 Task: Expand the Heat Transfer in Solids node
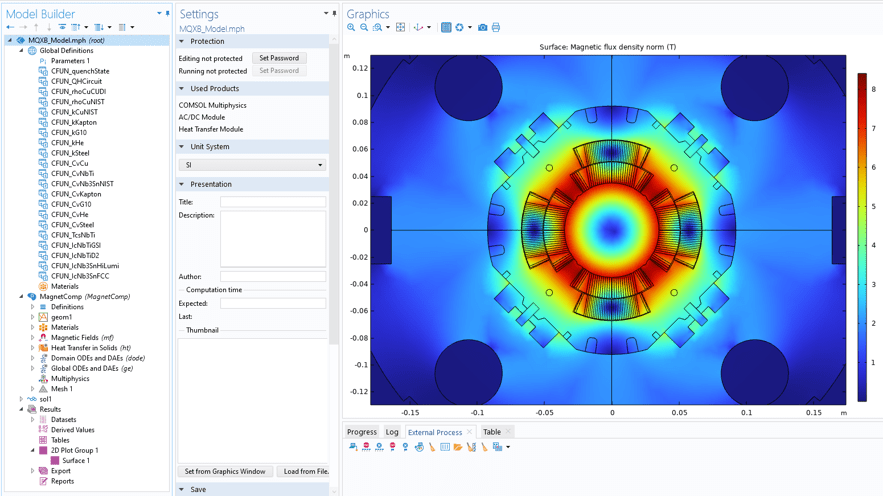[x=32, y=348]
